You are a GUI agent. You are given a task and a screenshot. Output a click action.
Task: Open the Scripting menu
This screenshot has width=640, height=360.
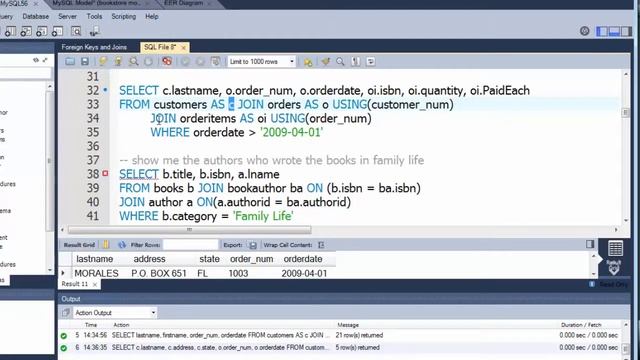124,16
